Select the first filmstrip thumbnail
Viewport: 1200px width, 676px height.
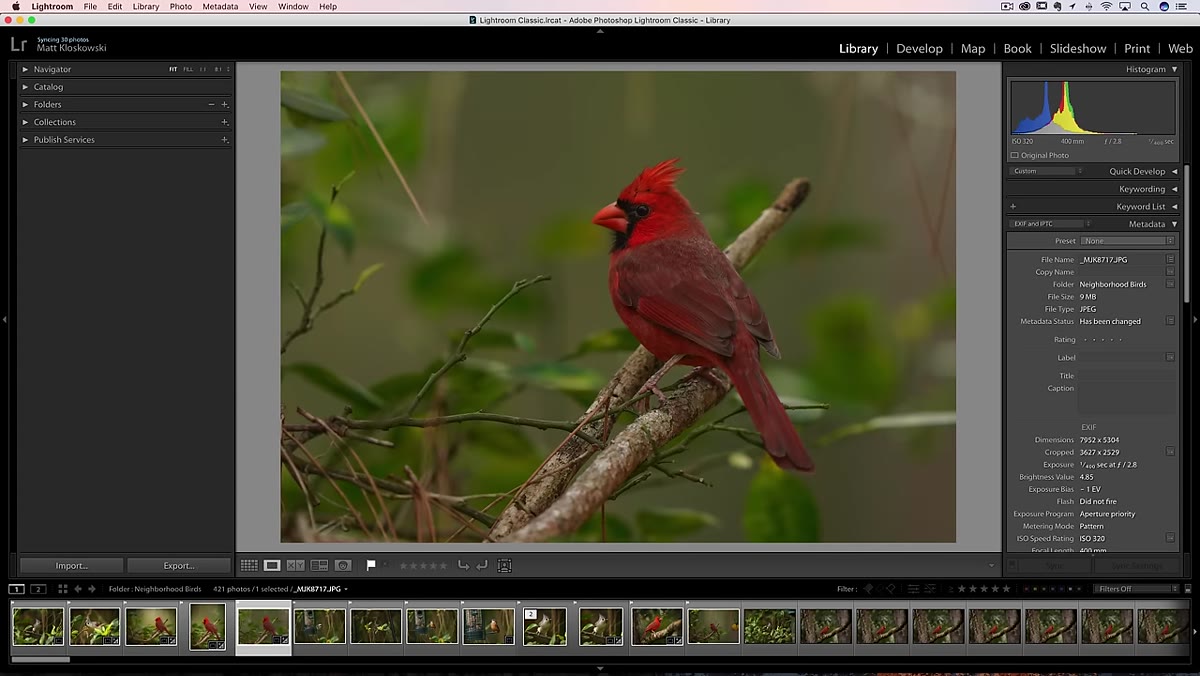[x=38, y=627]
